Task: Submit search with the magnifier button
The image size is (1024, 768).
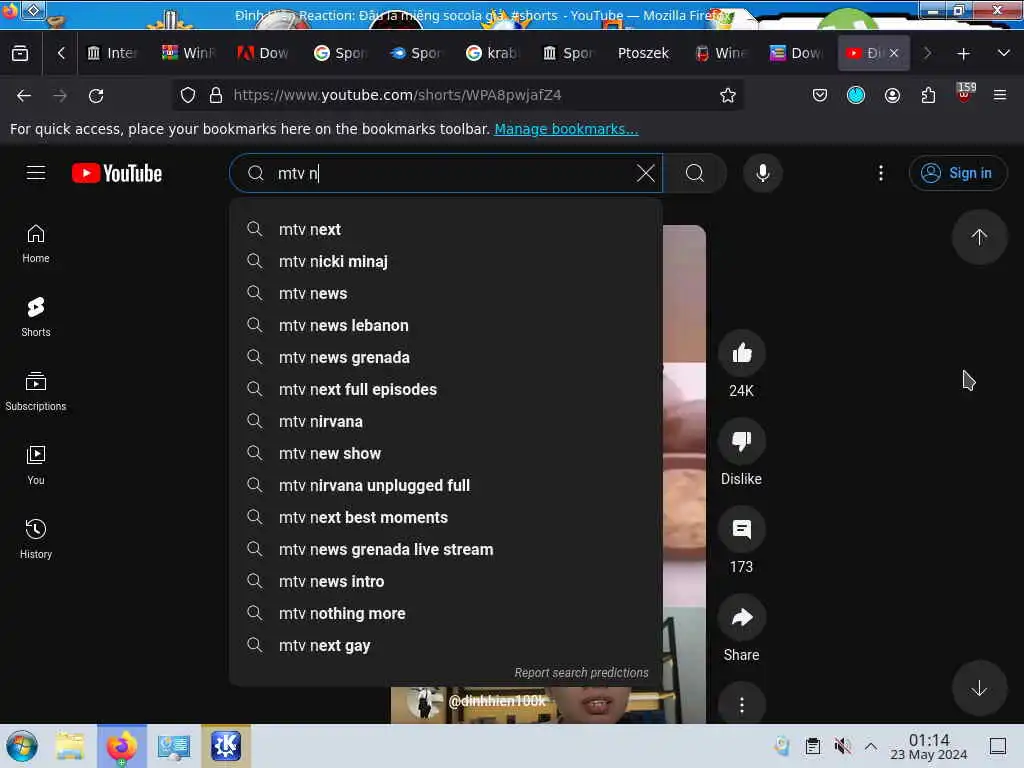Action: click(x=695, y=173)
